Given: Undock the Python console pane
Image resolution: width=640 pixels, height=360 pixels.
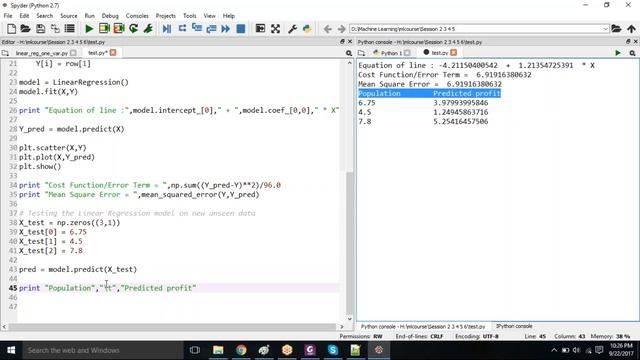Looking at the screenshot, I should tap(628, 42).
